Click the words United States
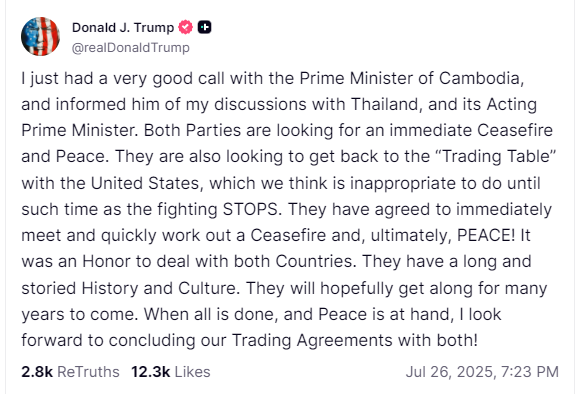 point(145,183)
